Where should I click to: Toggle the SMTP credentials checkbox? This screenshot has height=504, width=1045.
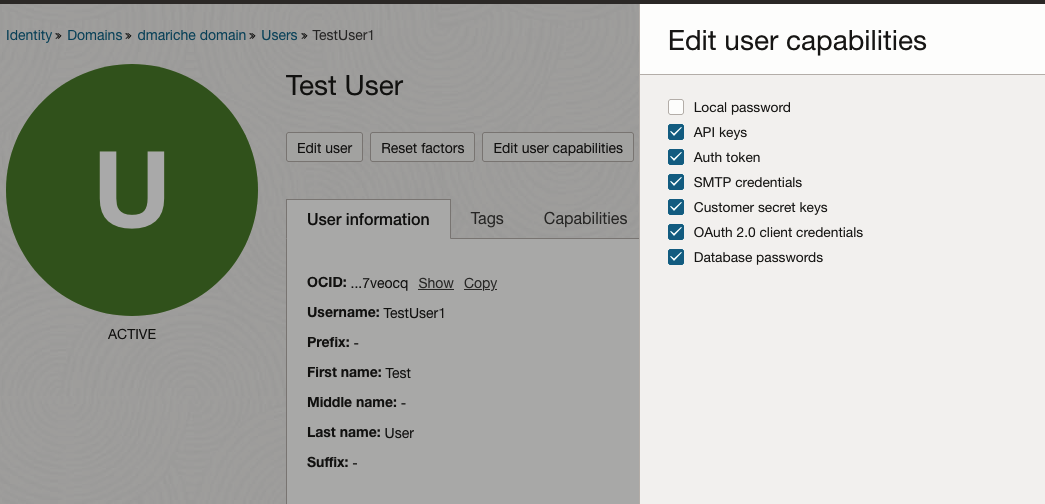(x=676, y=182)
